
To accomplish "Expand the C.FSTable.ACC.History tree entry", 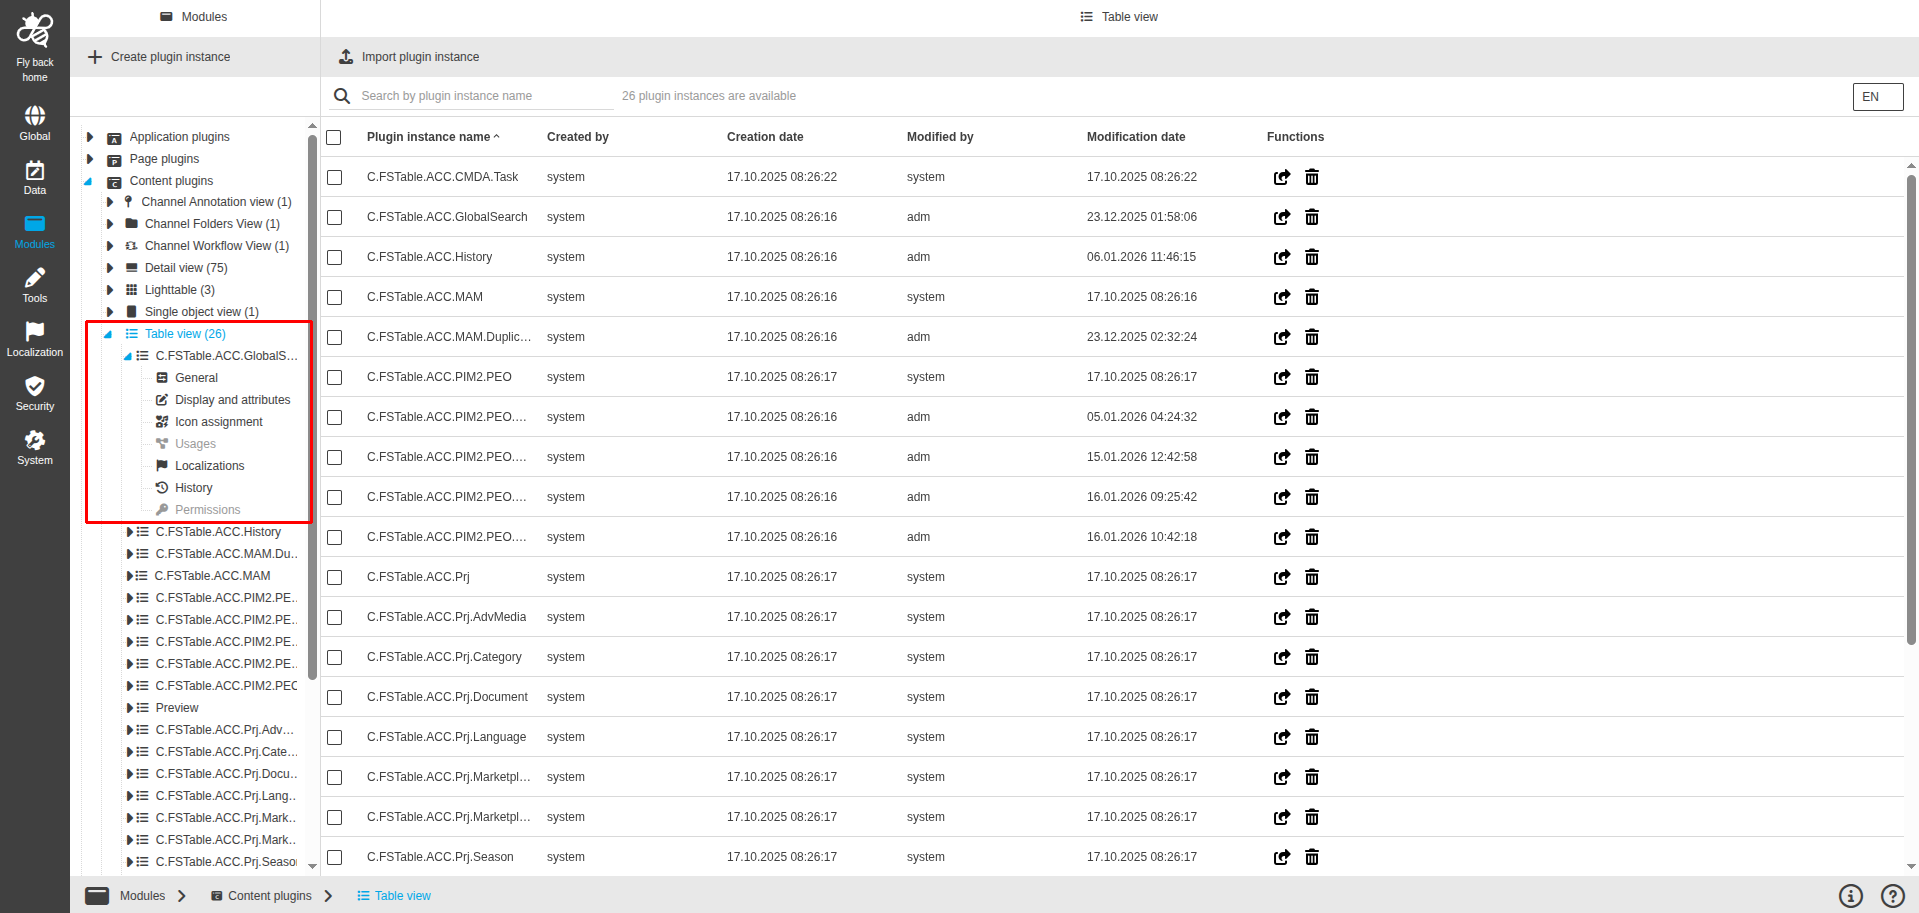I will (x=129, y=531).
